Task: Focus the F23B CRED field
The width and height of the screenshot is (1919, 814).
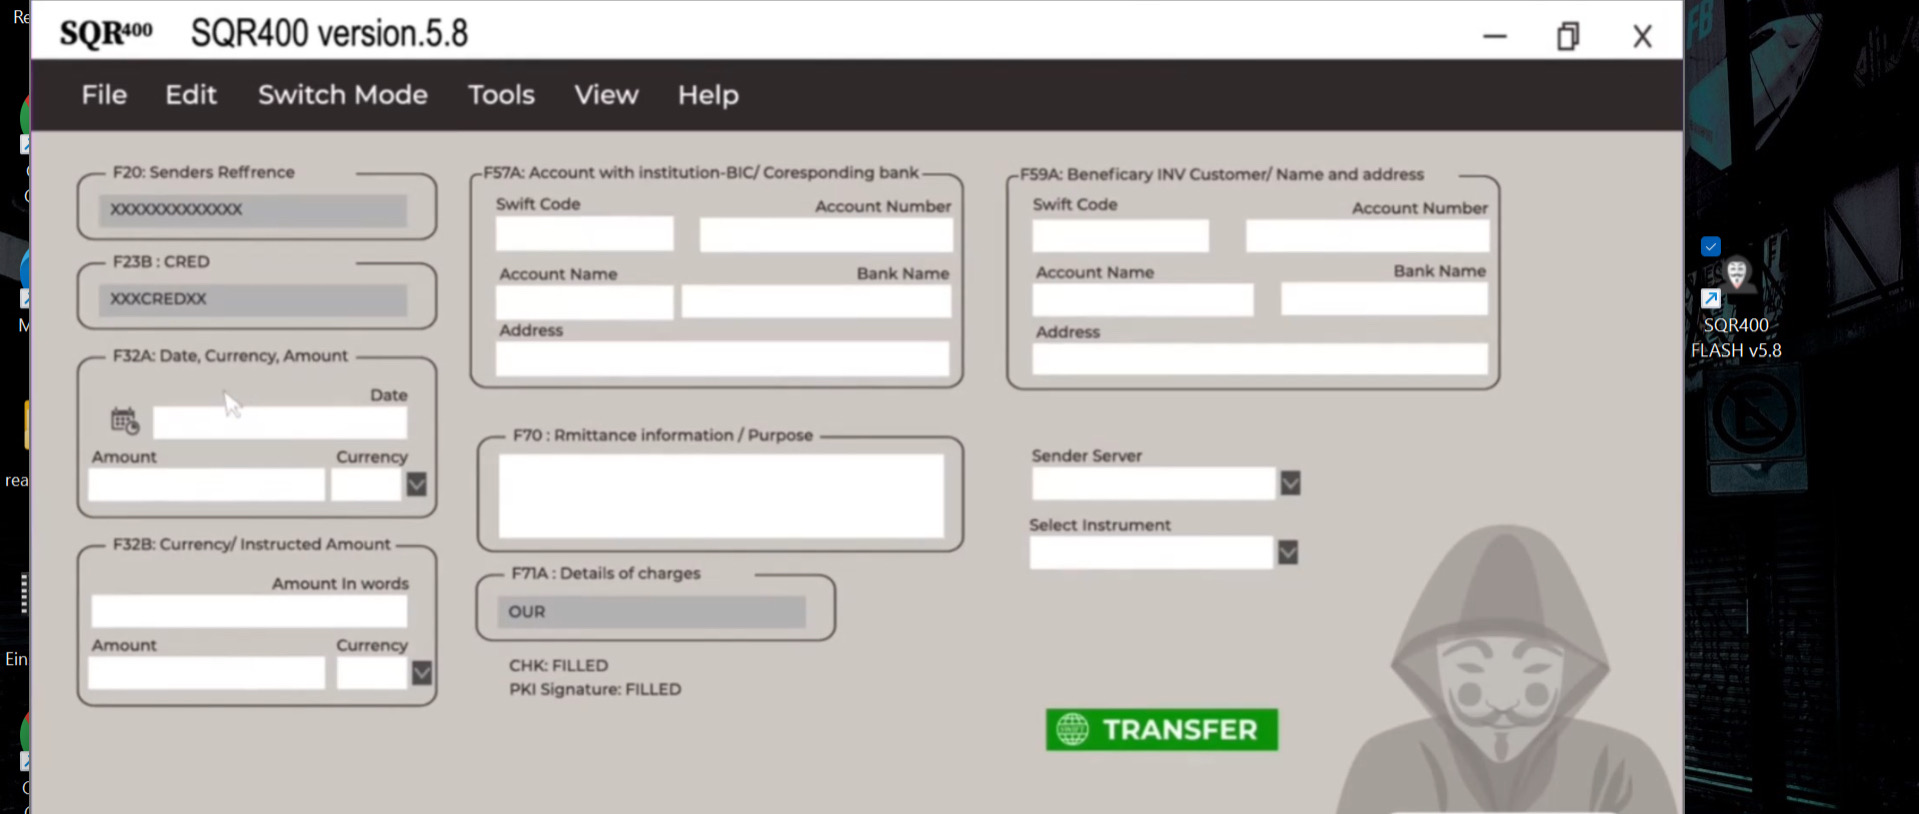Action: 253,299
